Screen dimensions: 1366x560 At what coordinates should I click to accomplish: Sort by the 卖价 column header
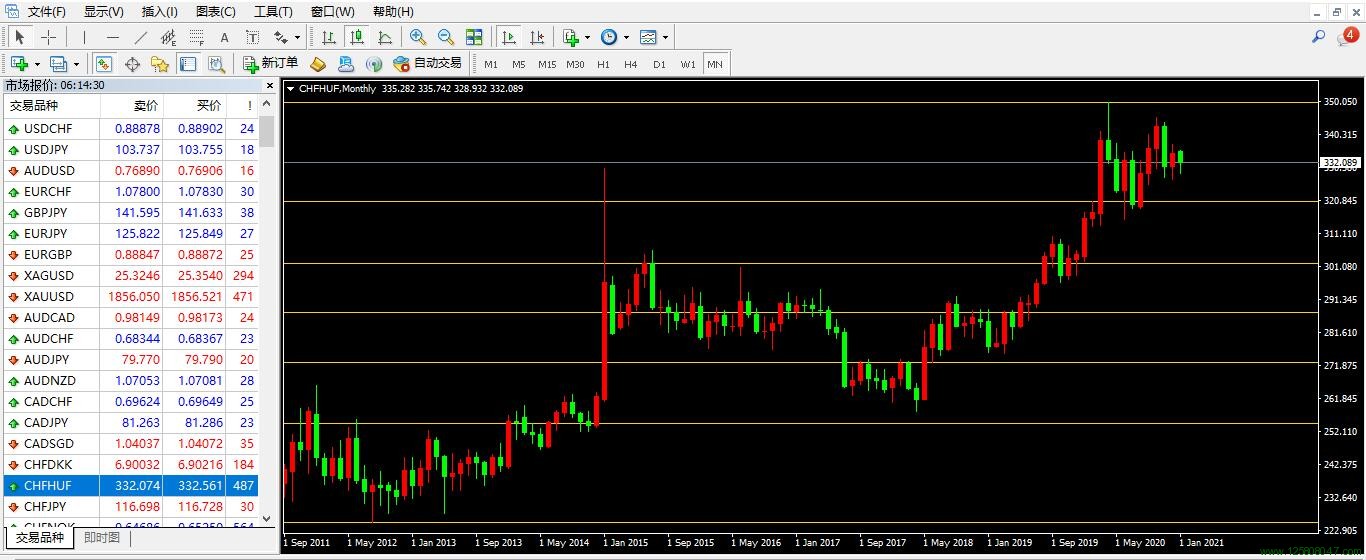(132, 106)
